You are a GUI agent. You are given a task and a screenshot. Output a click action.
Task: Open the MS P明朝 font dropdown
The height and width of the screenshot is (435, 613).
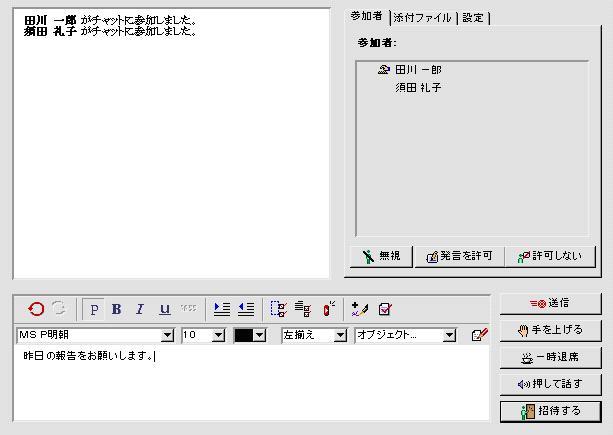(167, 335)
